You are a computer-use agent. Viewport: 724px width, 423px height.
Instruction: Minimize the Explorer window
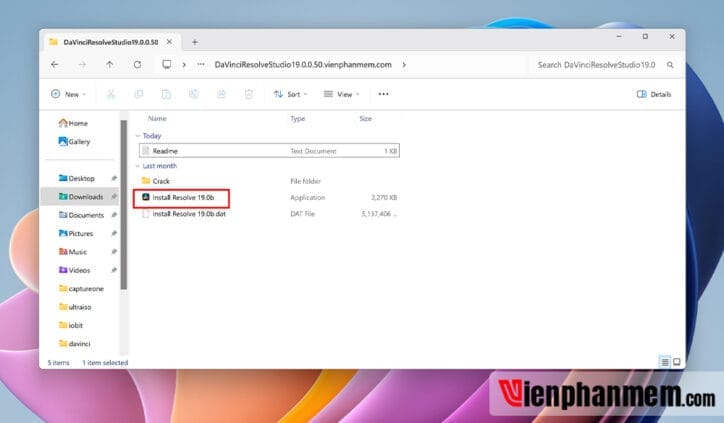619,36
